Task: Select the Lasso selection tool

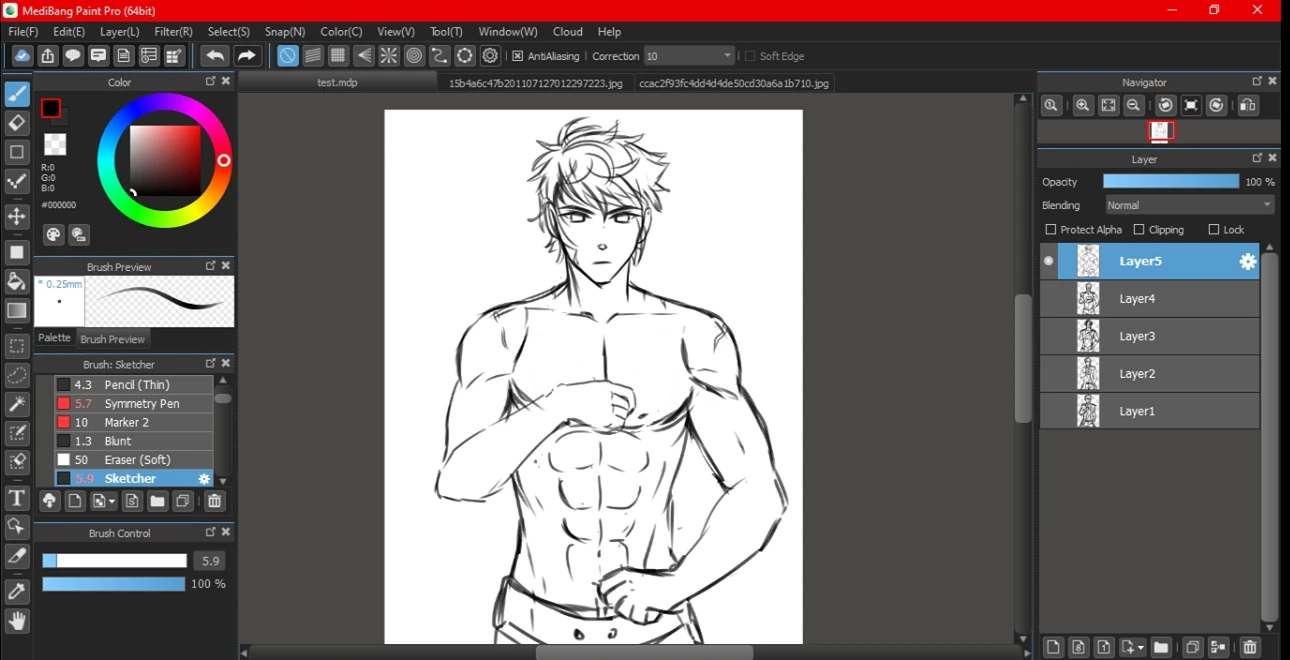Action: tap(17, 375)
